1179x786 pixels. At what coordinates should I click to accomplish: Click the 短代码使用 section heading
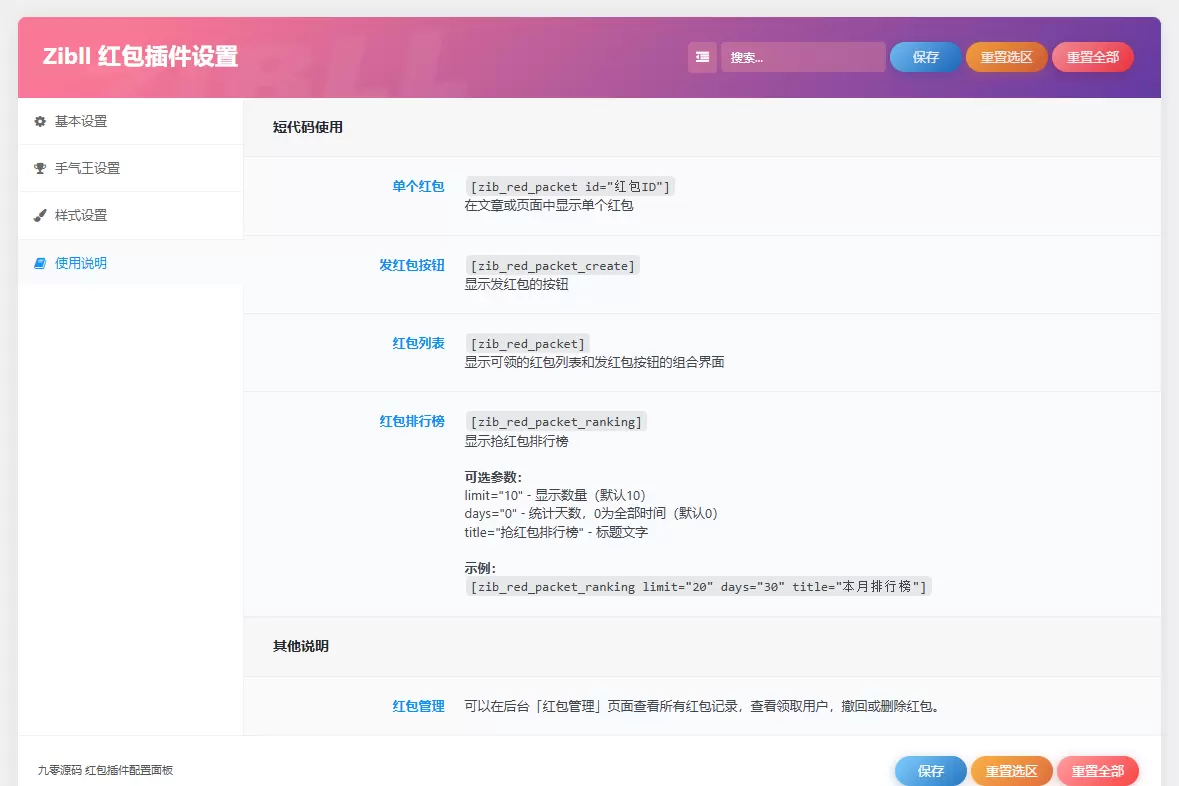(x=308, y=127)
